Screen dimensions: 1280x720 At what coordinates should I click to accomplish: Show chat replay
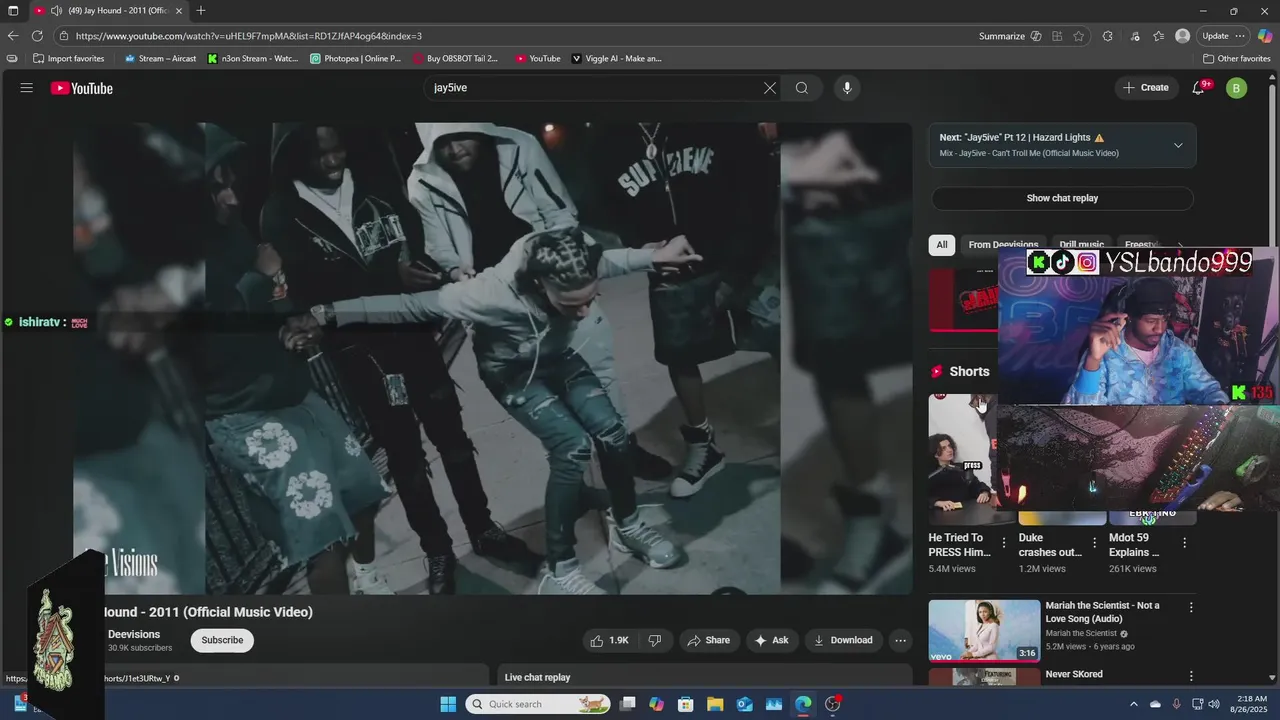[1062, 198]
